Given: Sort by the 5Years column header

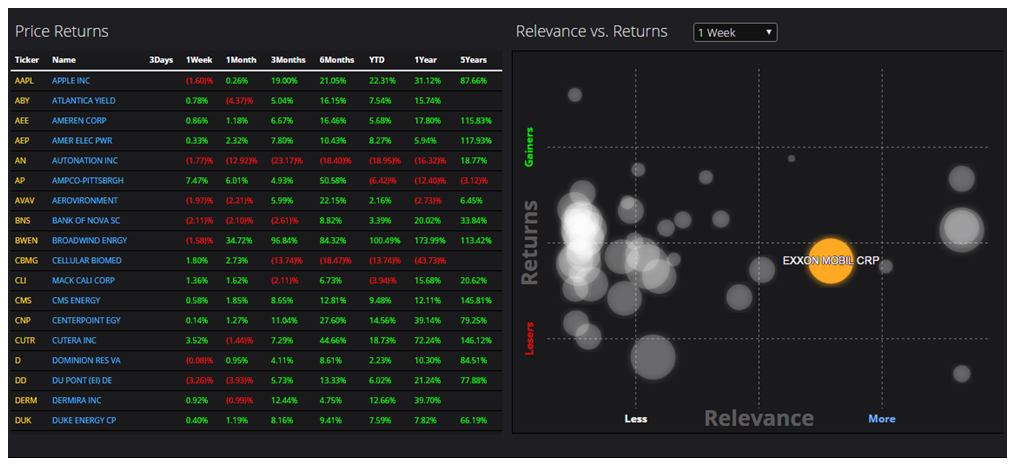Looking at the screenshot, I should (474, 60).
